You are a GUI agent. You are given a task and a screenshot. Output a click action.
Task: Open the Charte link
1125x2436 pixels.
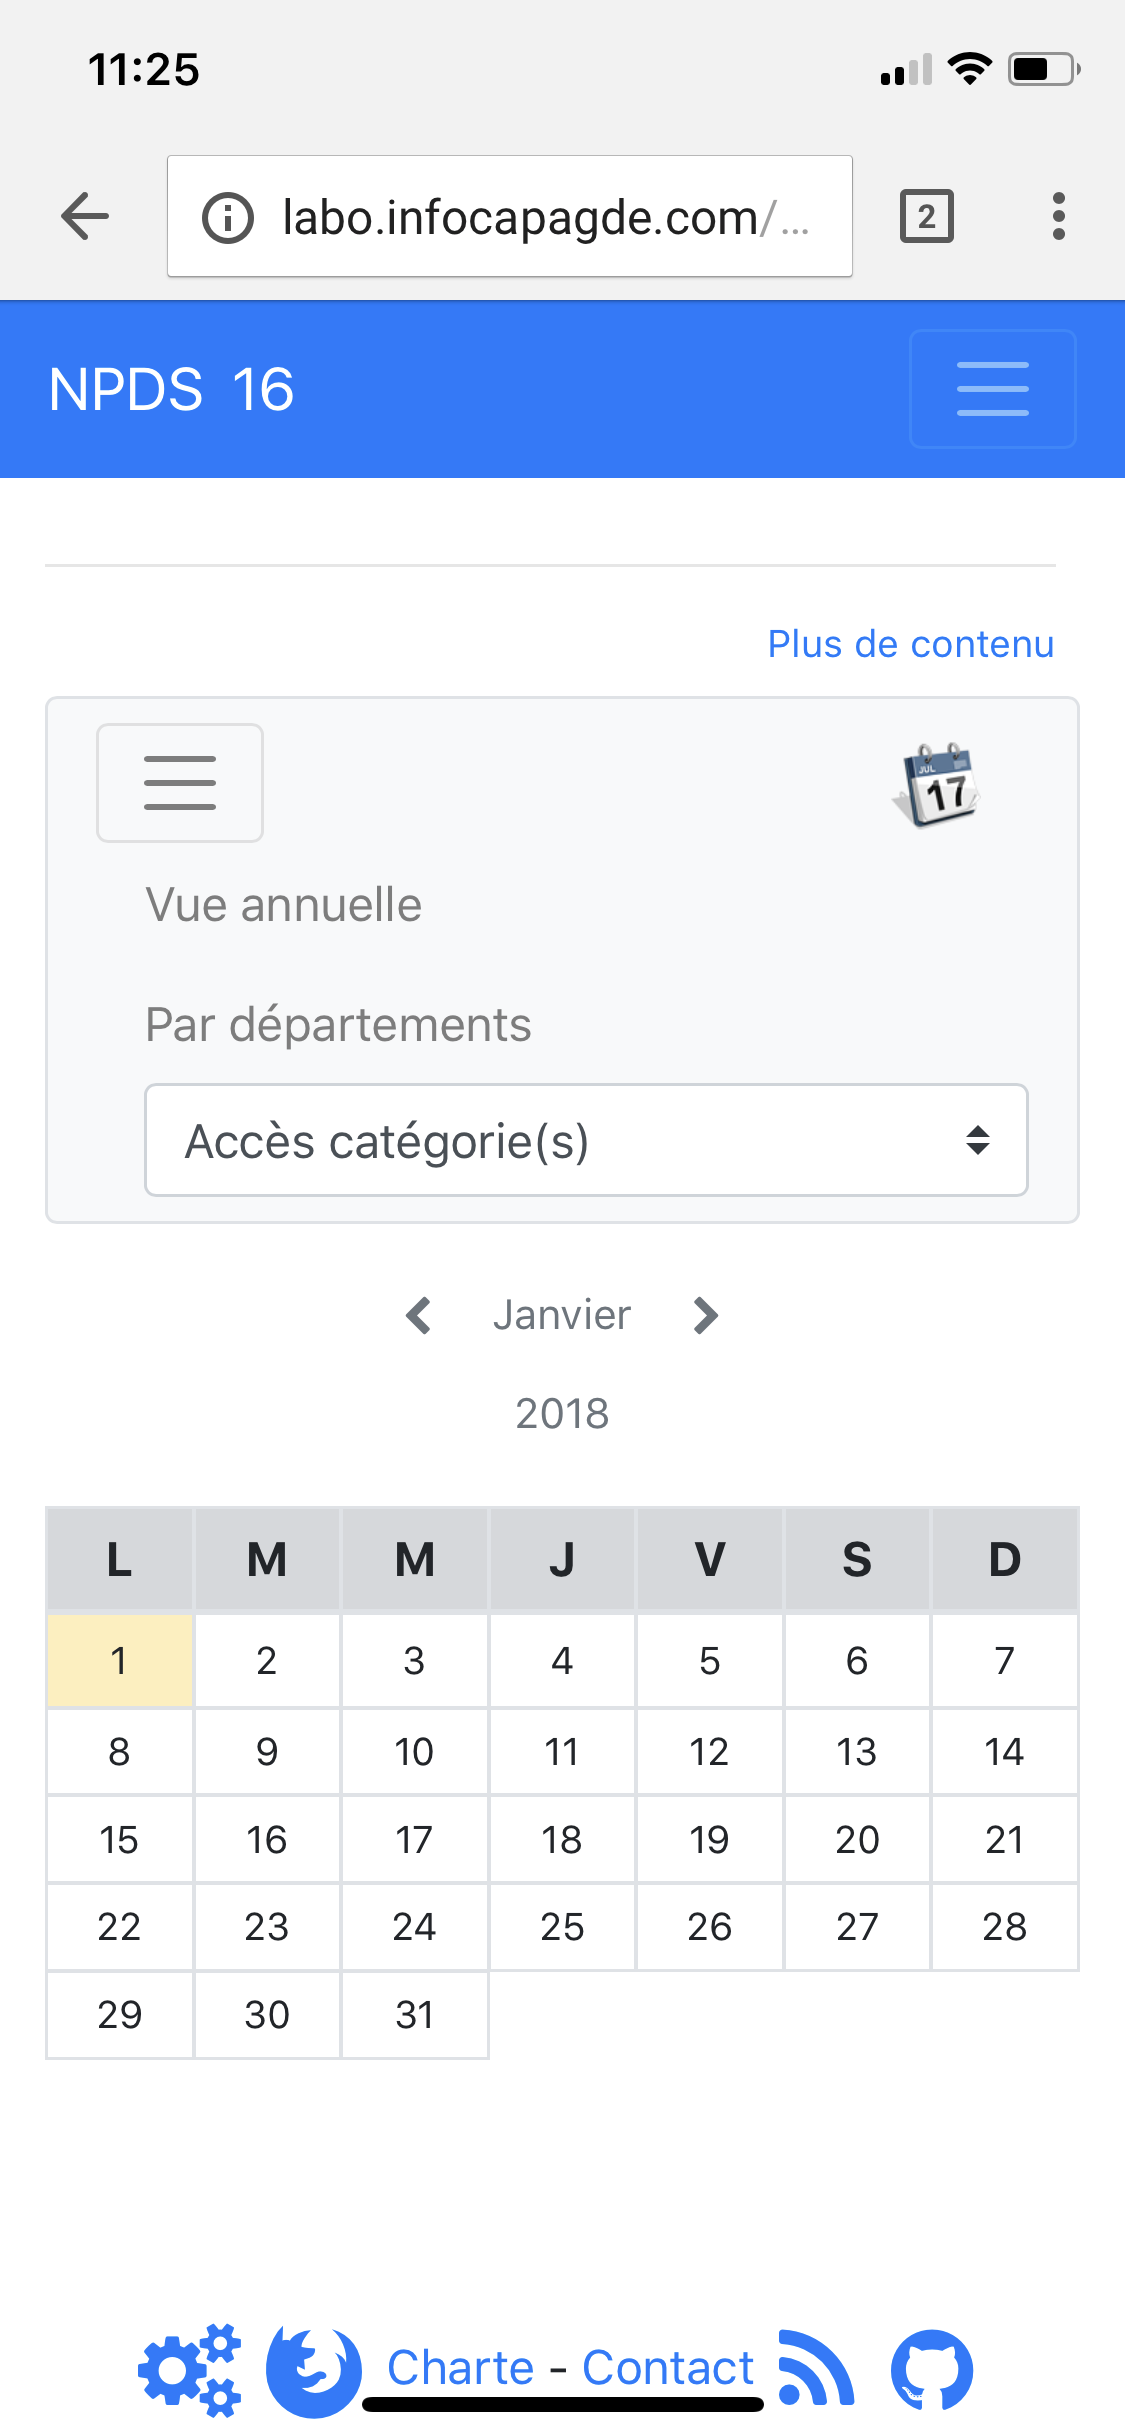(461, 2368)
